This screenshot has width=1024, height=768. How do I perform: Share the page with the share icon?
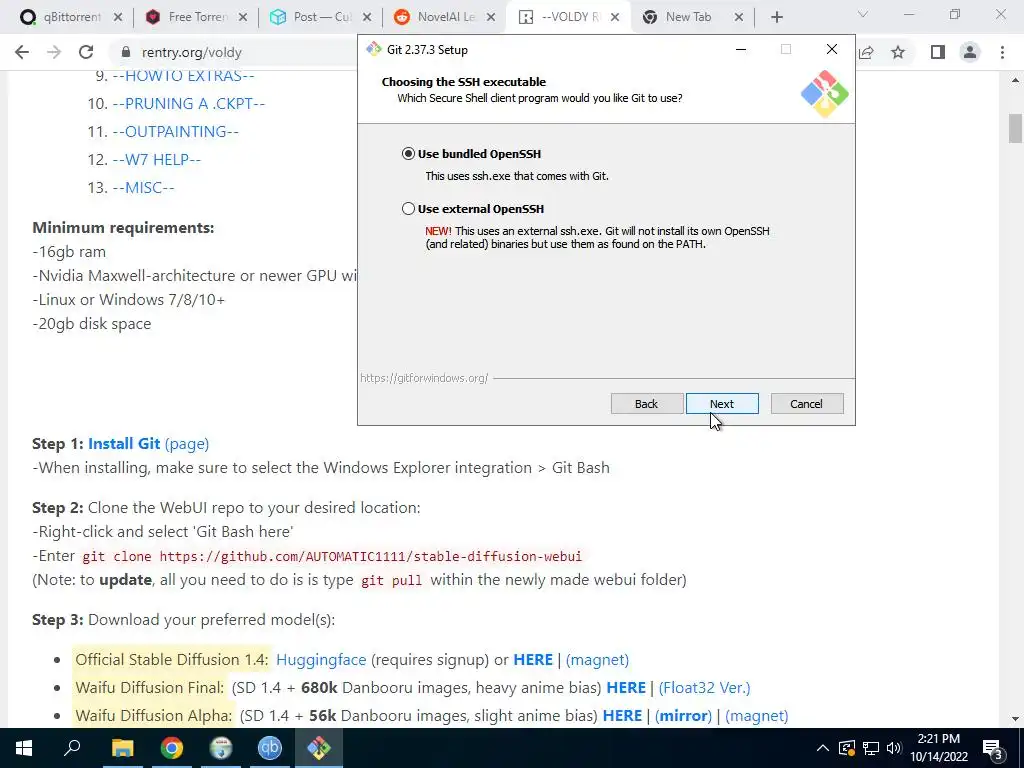[866, 52]
